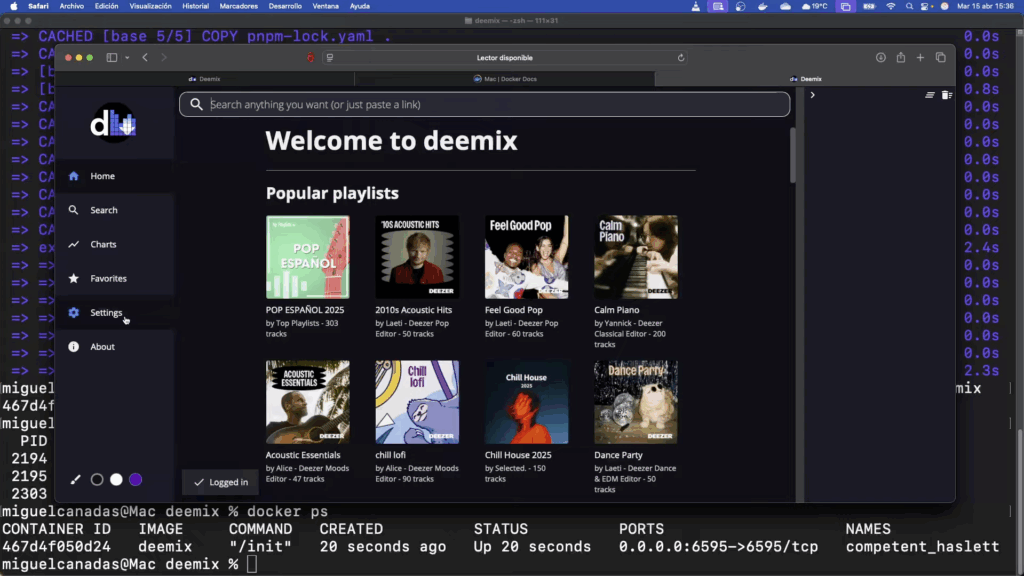
Task: Click the Logged in notification
Action: coord(221,483)
